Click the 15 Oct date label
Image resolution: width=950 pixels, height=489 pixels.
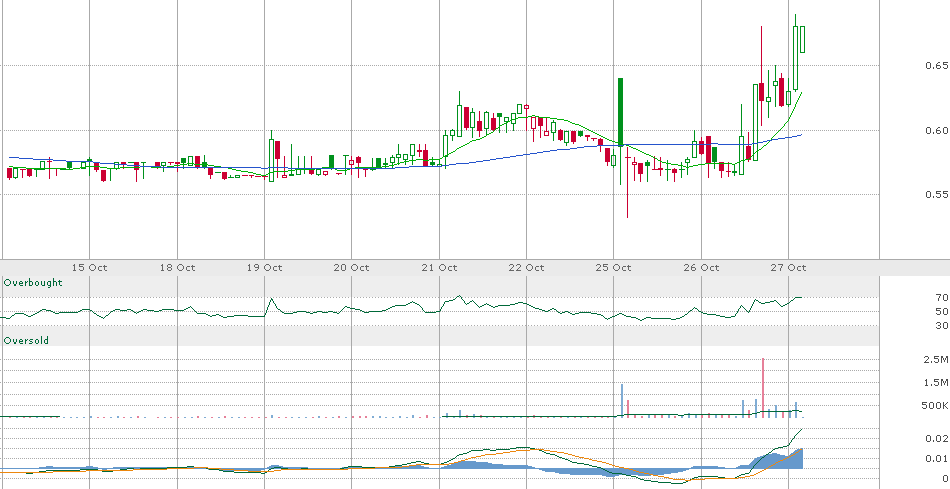coord(90,268)
